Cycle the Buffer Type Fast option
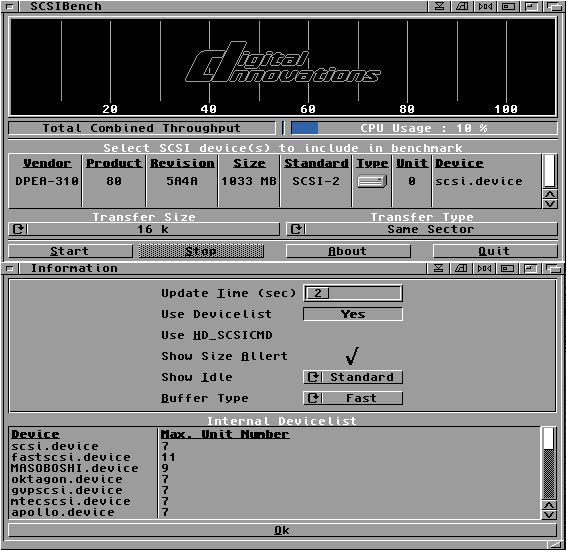The image size is (566, 550). click(353, 398)
